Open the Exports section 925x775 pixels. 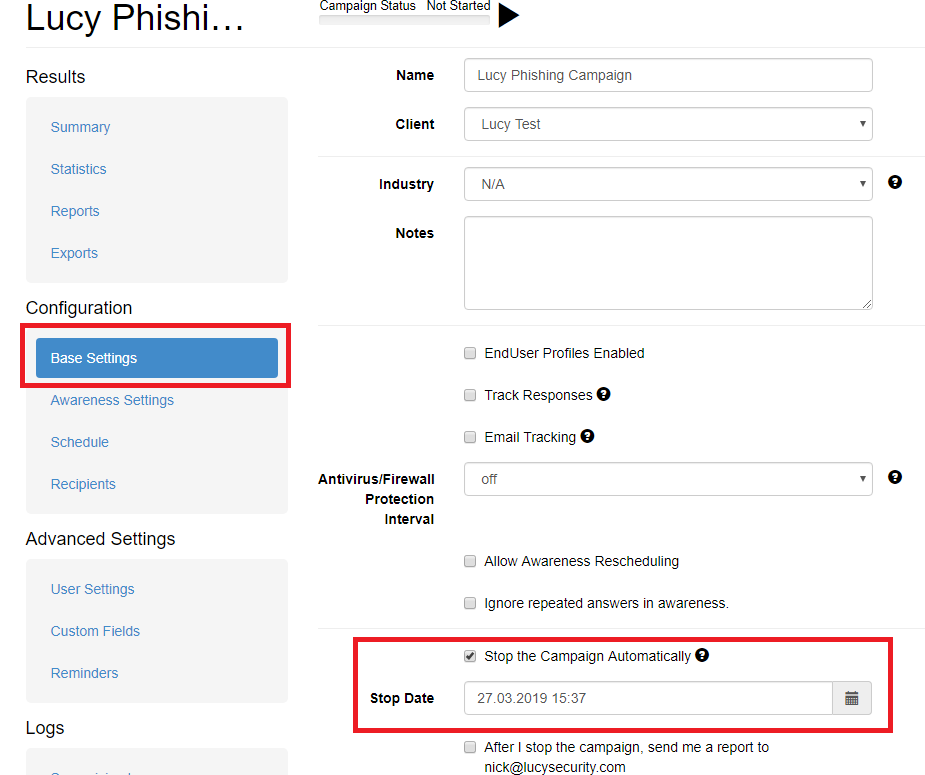[x=74, y=253]
